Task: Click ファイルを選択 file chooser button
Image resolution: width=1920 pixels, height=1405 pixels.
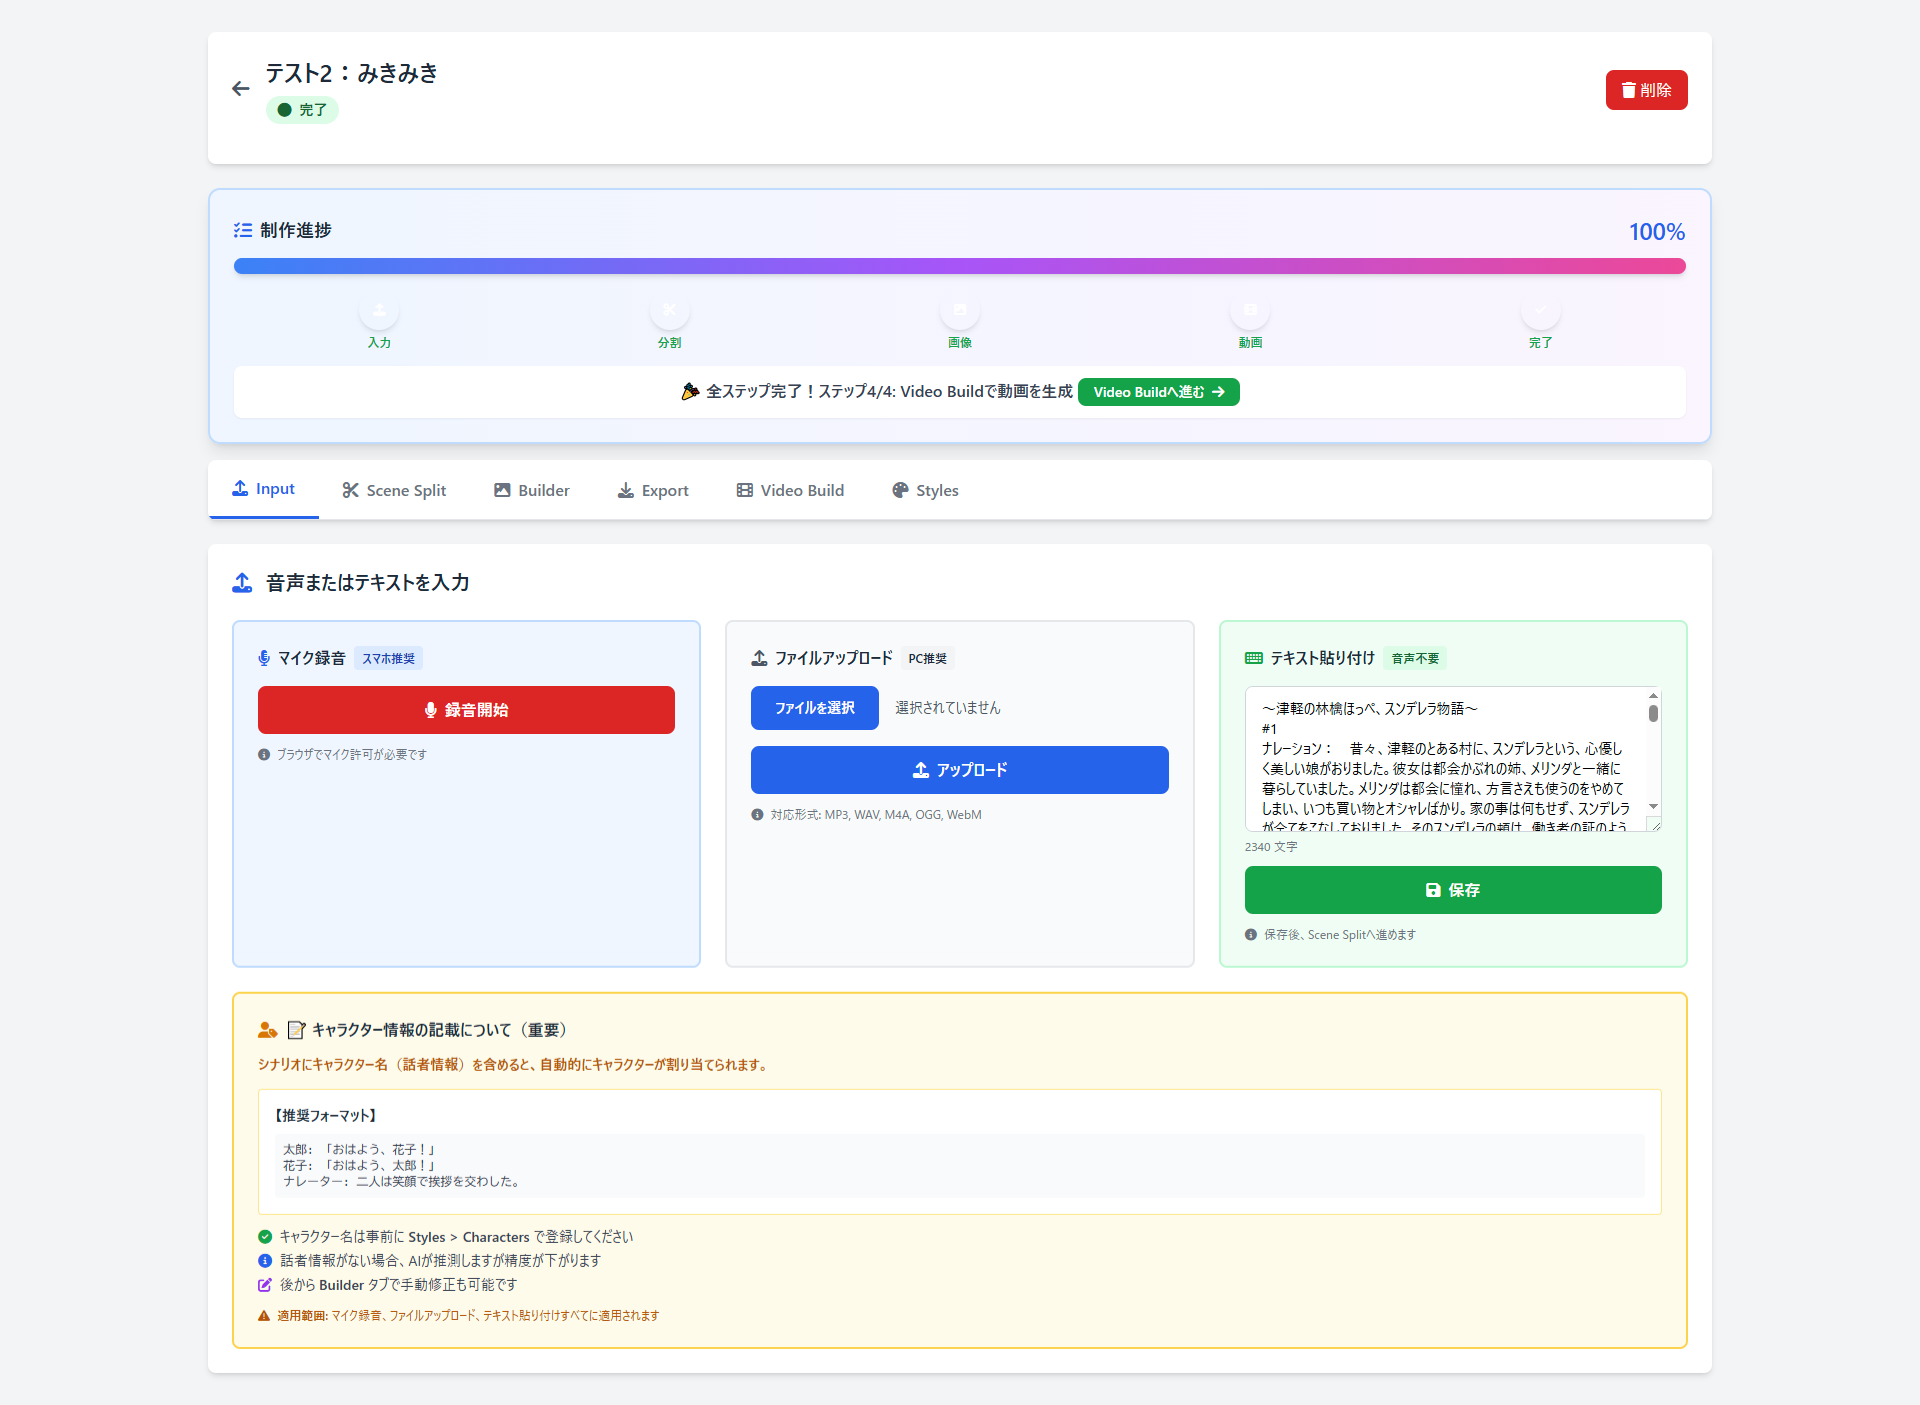Action: point(814,708)
